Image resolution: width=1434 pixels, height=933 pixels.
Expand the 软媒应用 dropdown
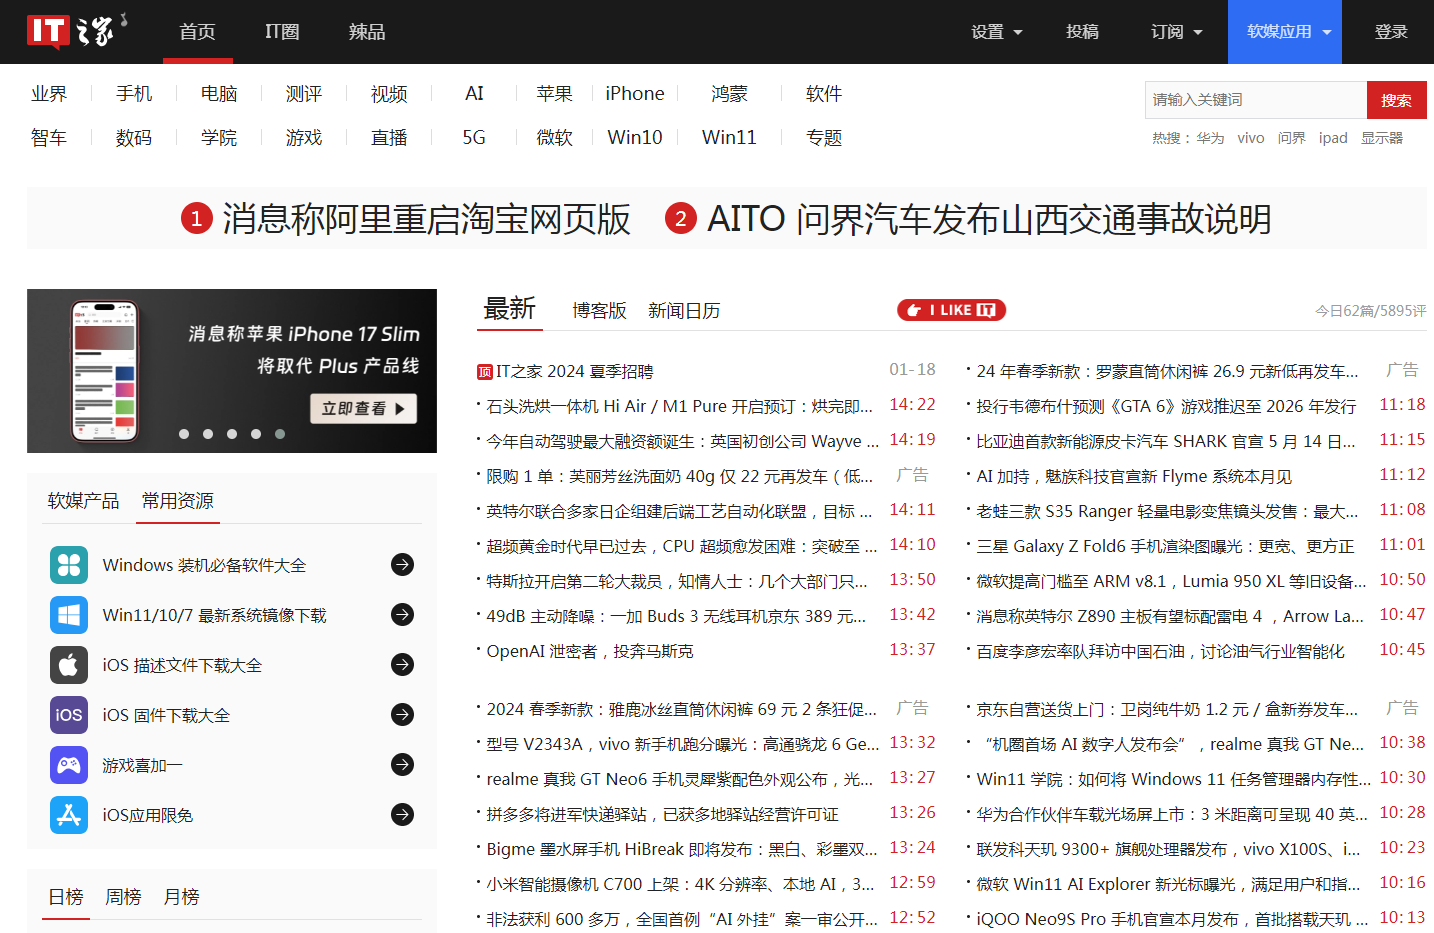pyautogui.click(x=1285, y=32)
